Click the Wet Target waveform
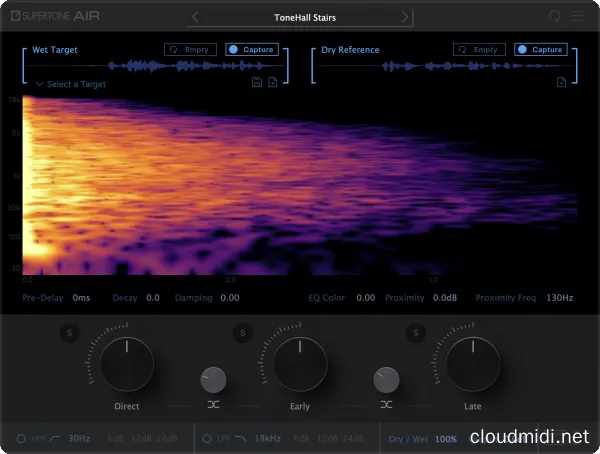The height and width of the screenshot is (454, 600). tap(155, 66)
